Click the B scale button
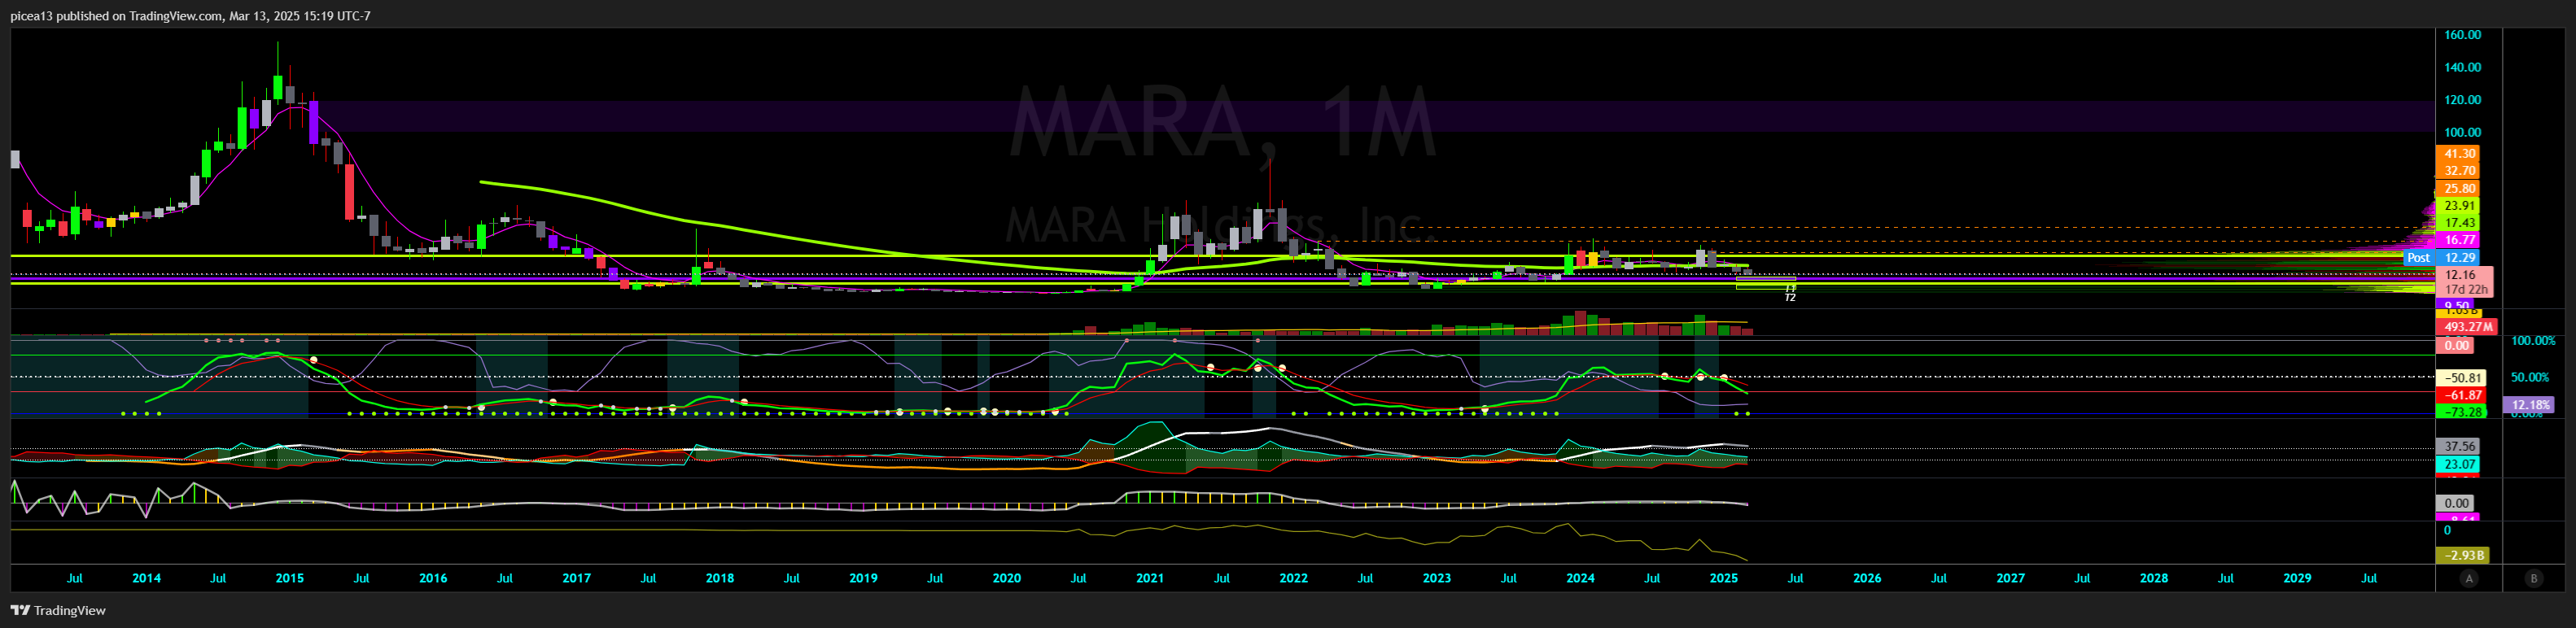Image resolution: width=2576 pixels, height=628 pixels. (x=2533, y=578)
